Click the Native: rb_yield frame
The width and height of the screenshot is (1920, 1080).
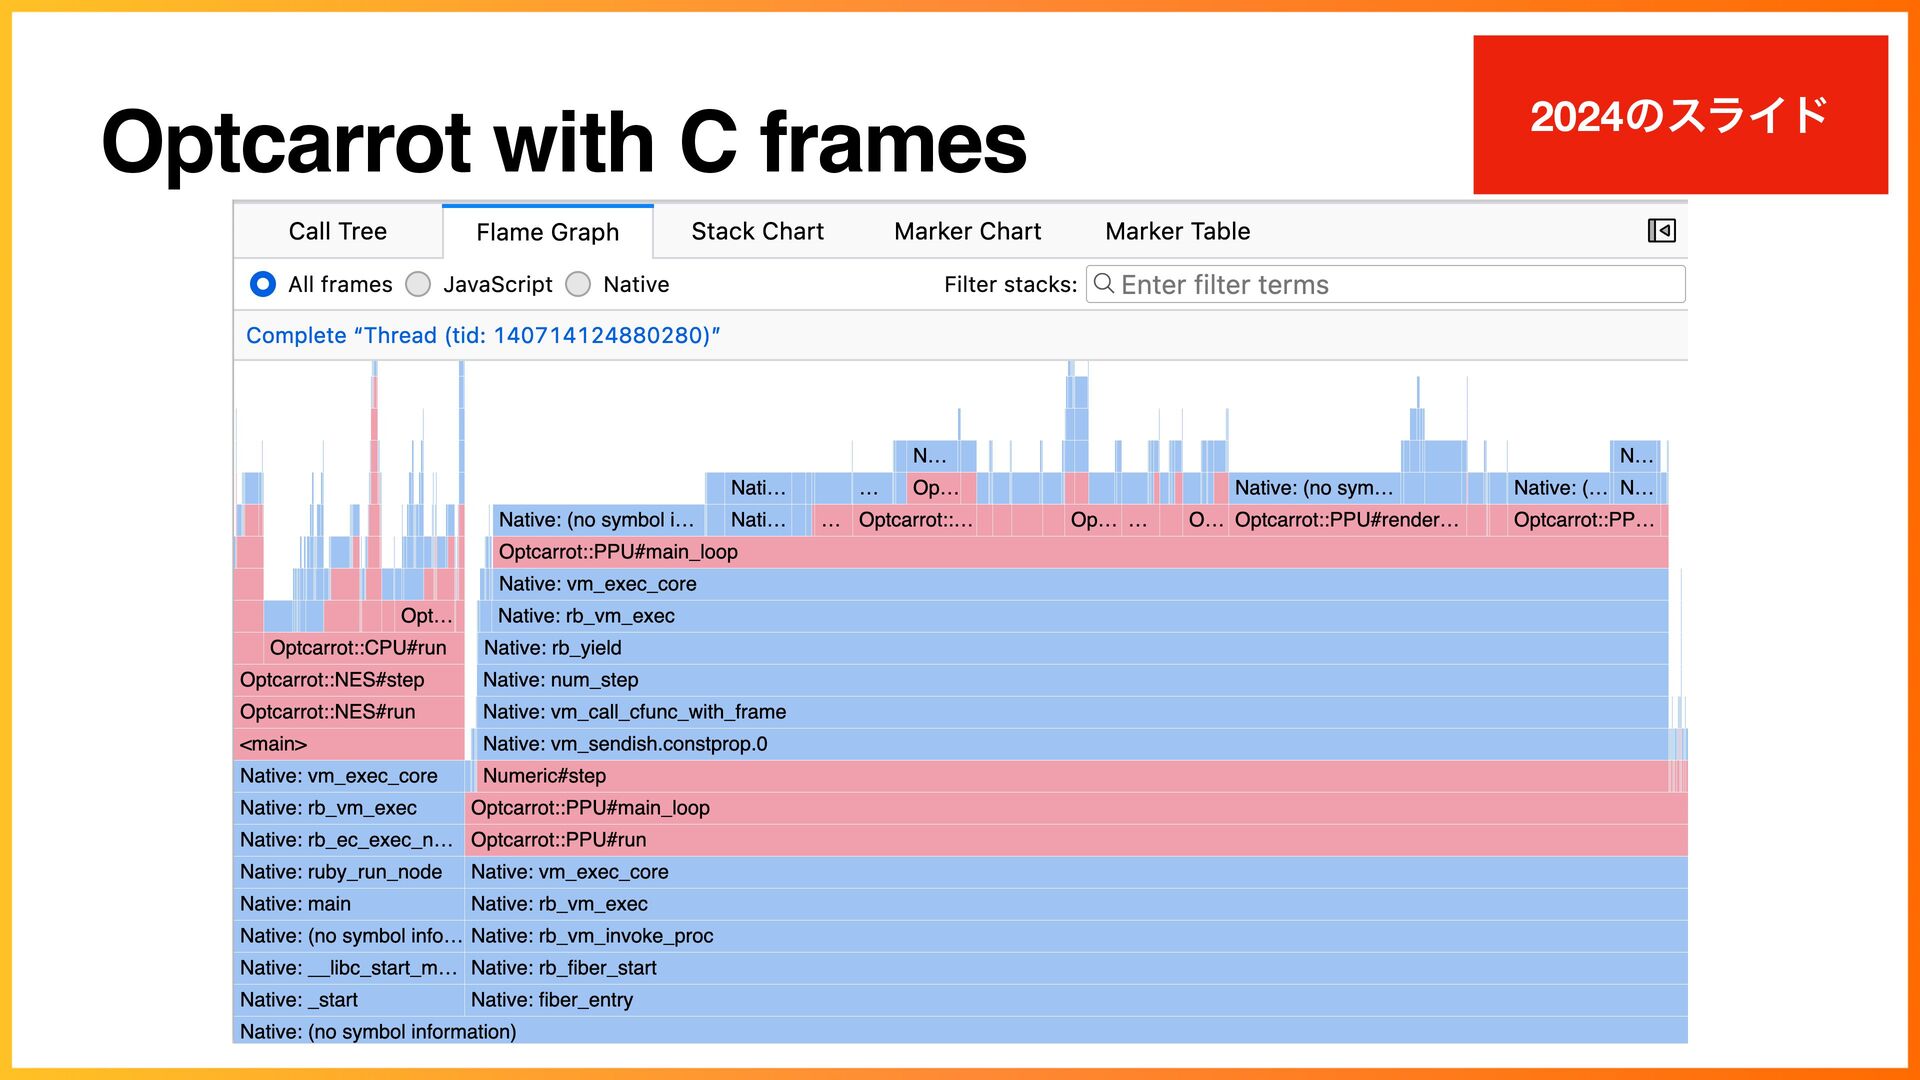[x=1073, y=648]
